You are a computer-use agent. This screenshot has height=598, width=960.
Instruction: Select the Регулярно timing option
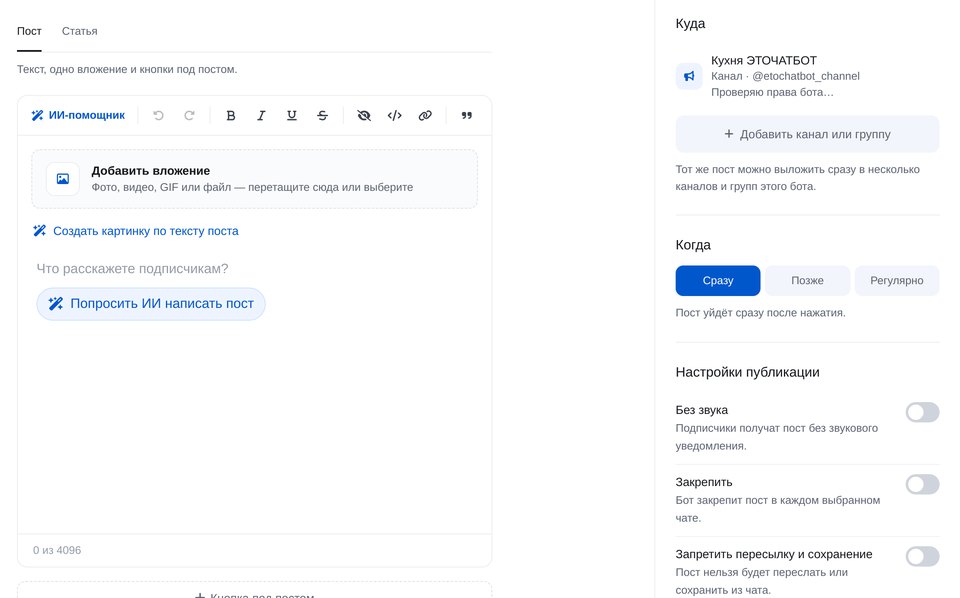897,280
